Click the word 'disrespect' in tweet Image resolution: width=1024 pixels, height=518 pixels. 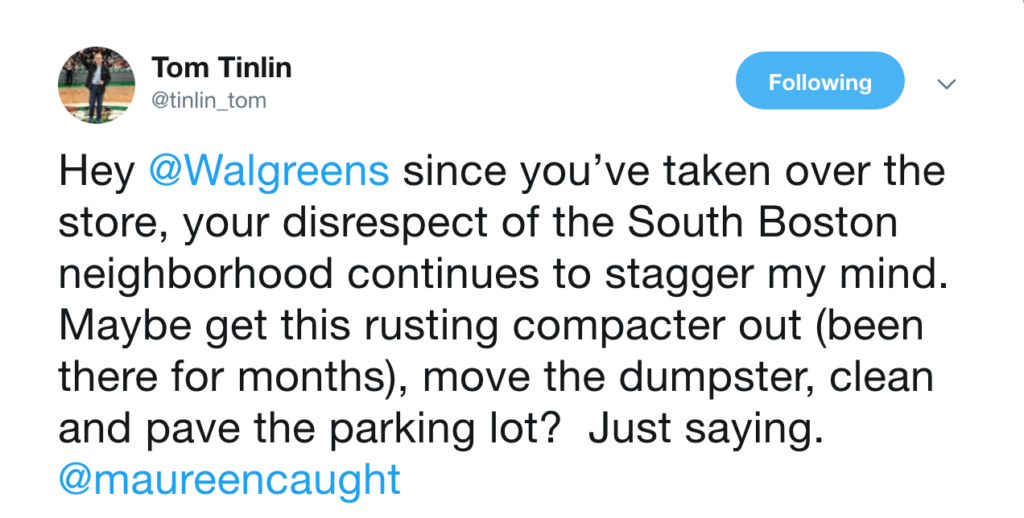click(x=385, y=223)
